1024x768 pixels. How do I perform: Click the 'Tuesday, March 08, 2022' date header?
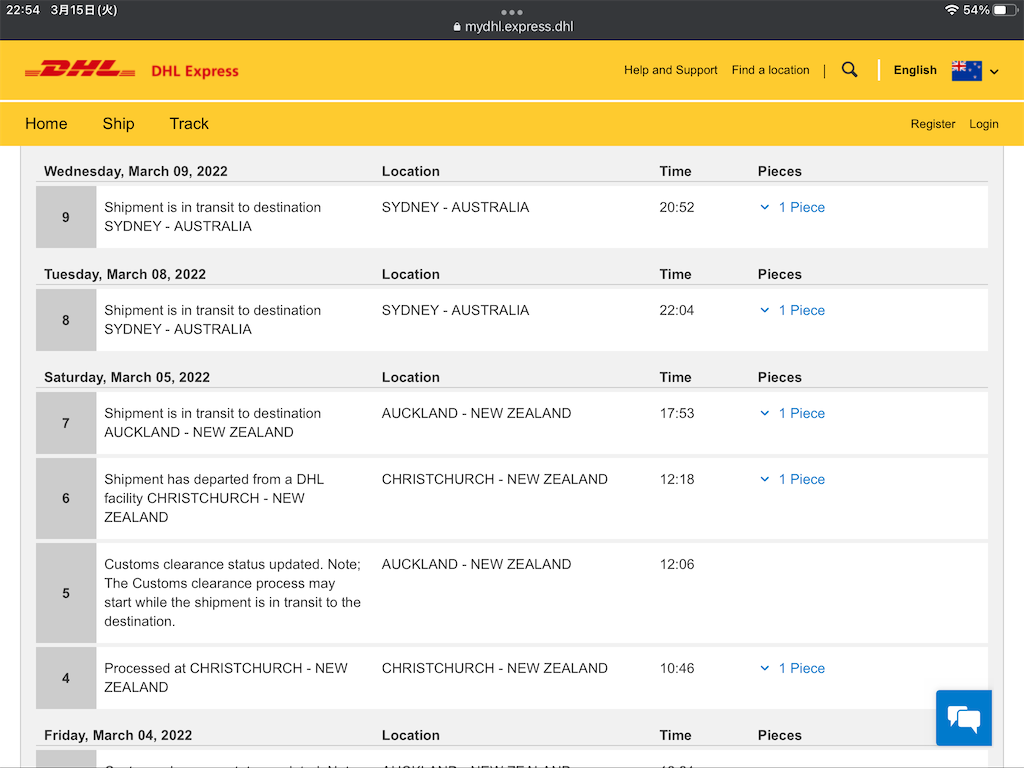tap(125, 274)
